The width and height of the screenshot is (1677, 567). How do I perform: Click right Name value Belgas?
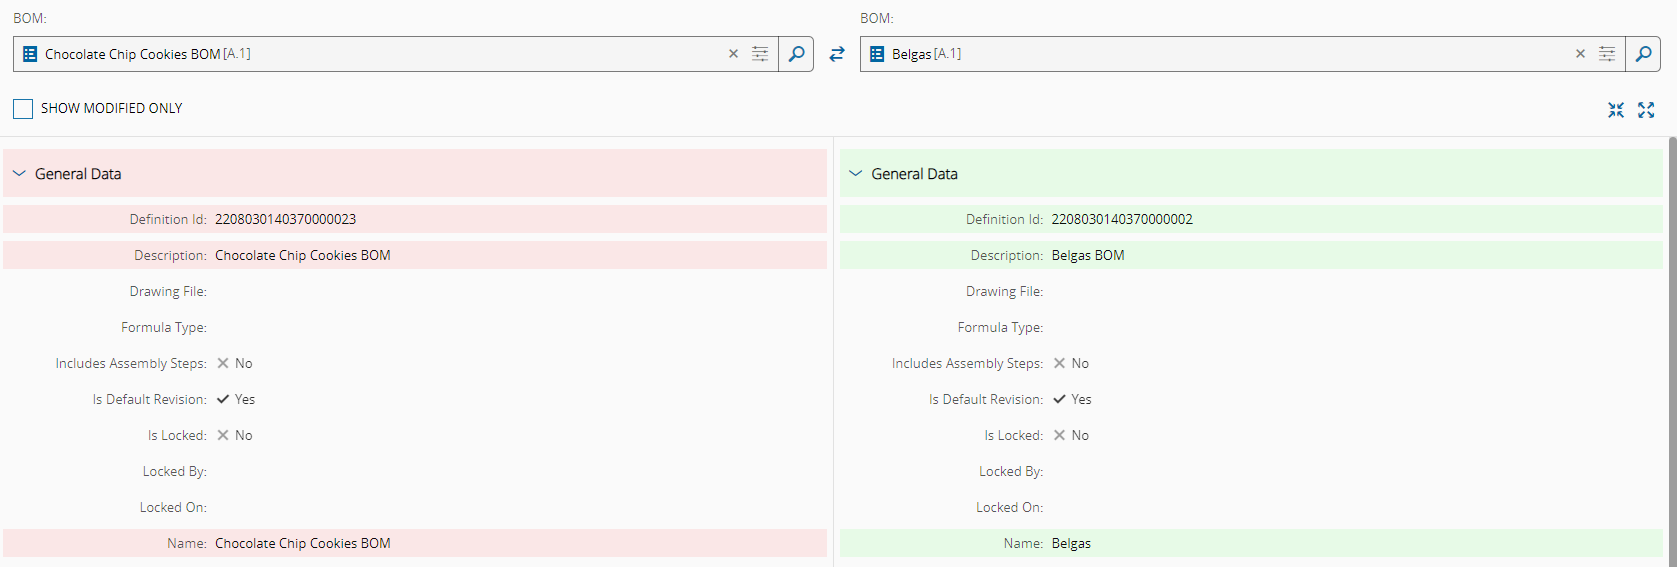(1071, 543)
